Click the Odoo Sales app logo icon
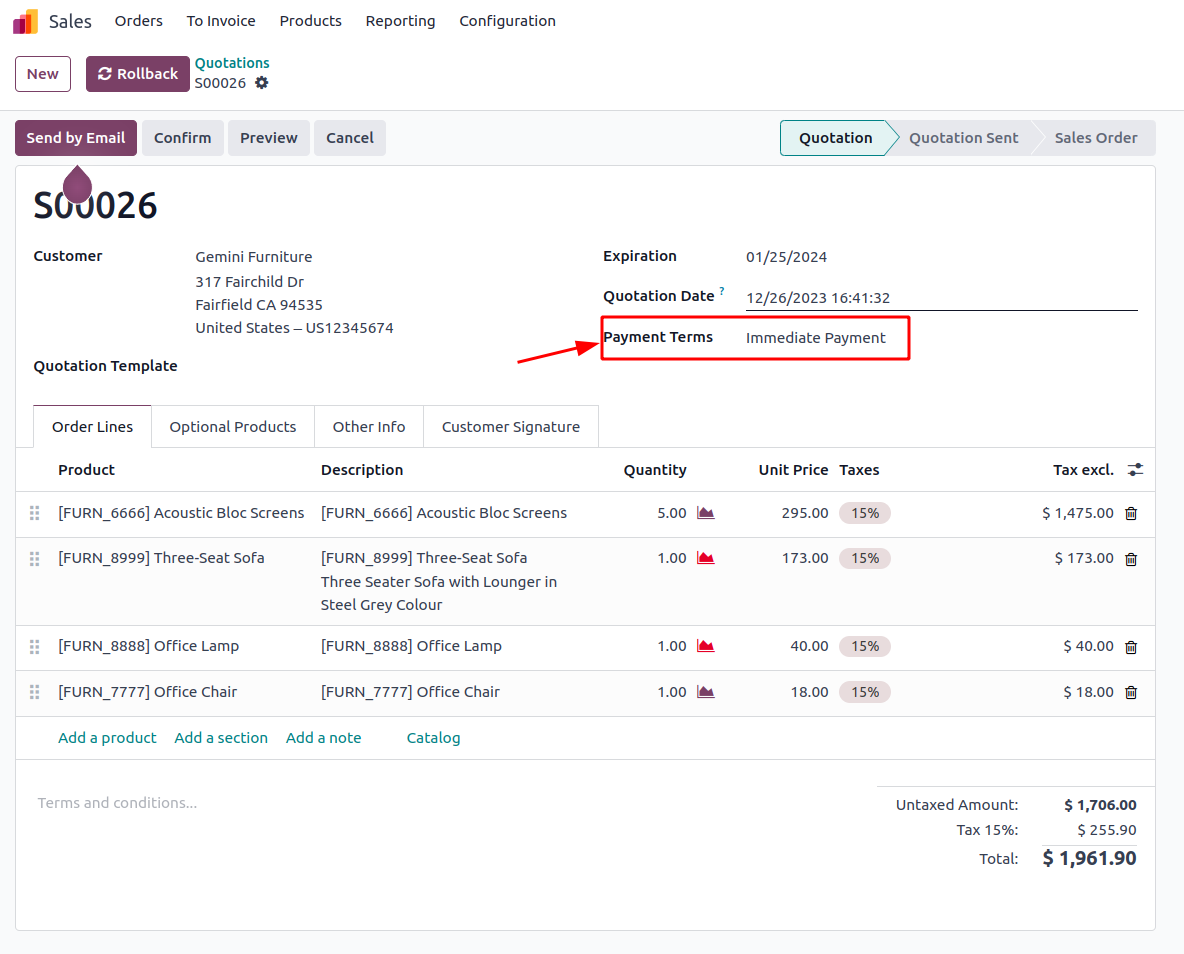 pos(25,21)
